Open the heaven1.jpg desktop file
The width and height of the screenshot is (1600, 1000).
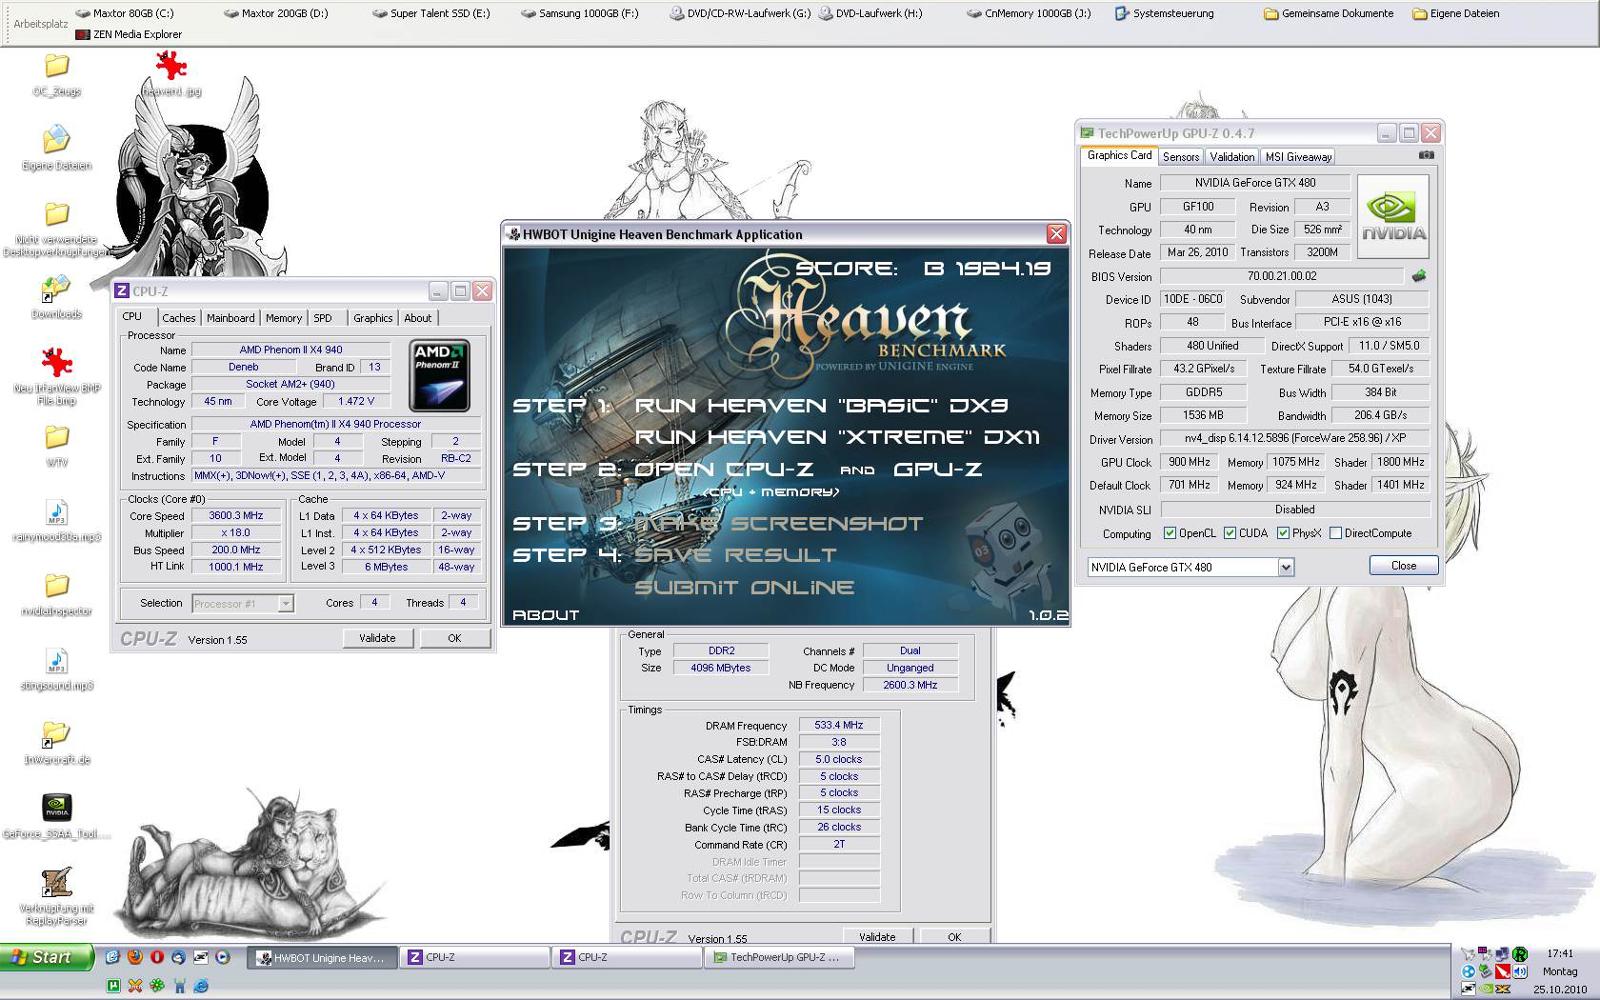(171, 74)
